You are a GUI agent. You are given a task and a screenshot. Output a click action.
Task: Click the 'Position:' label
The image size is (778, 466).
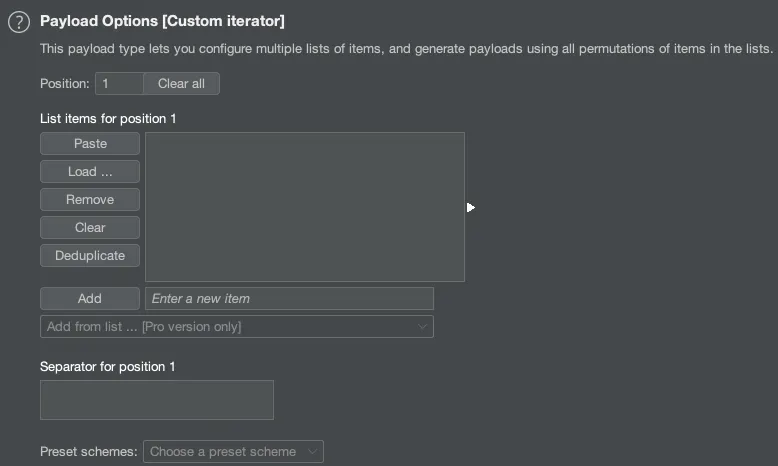coord(65,84)
